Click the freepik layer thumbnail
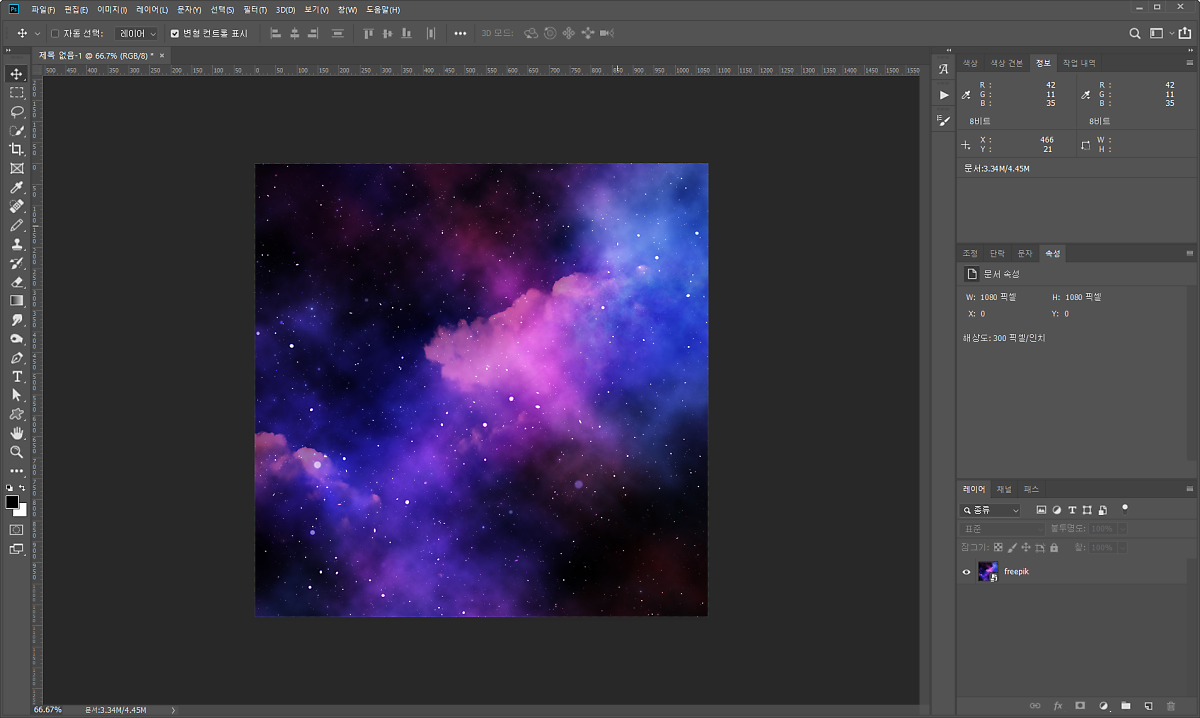This screenshot has height=718, width=1200. (988, 572)
